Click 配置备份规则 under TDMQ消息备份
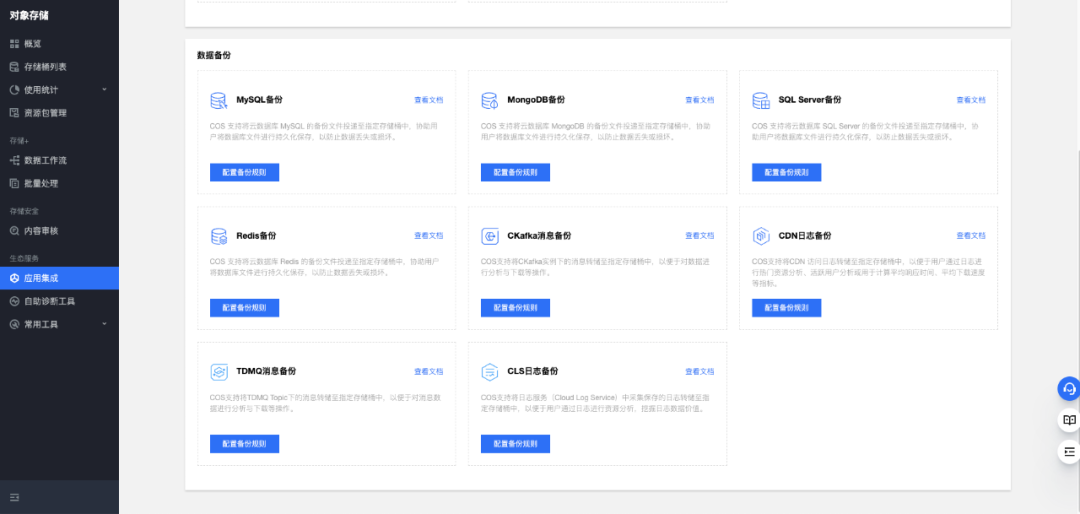 tap(244, 444)
